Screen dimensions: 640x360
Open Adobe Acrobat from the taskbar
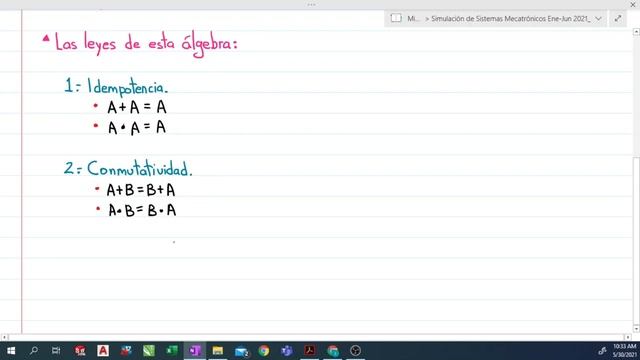click(310, 351)
